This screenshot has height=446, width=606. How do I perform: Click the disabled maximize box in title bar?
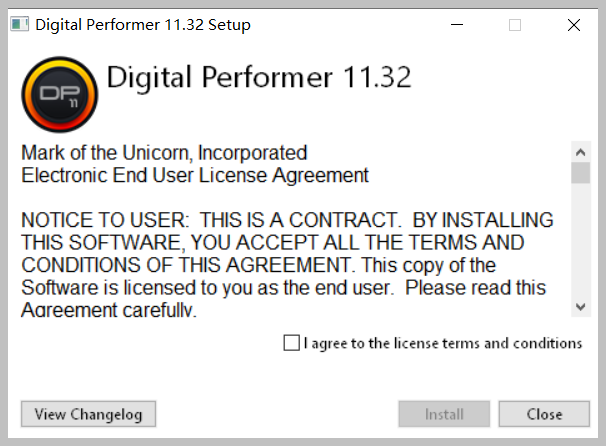tap(515, 25)
